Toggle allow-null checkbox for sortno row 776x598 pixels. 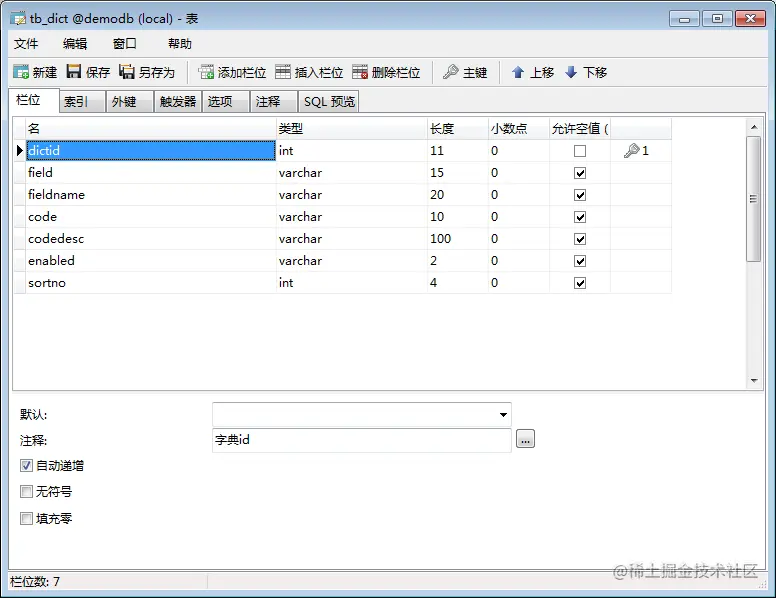click(x=580, y=283)
